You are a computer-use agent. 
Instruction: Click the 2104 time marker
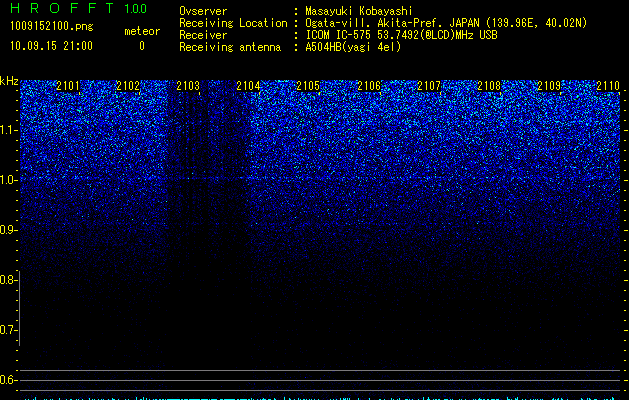tap(248, 85)
